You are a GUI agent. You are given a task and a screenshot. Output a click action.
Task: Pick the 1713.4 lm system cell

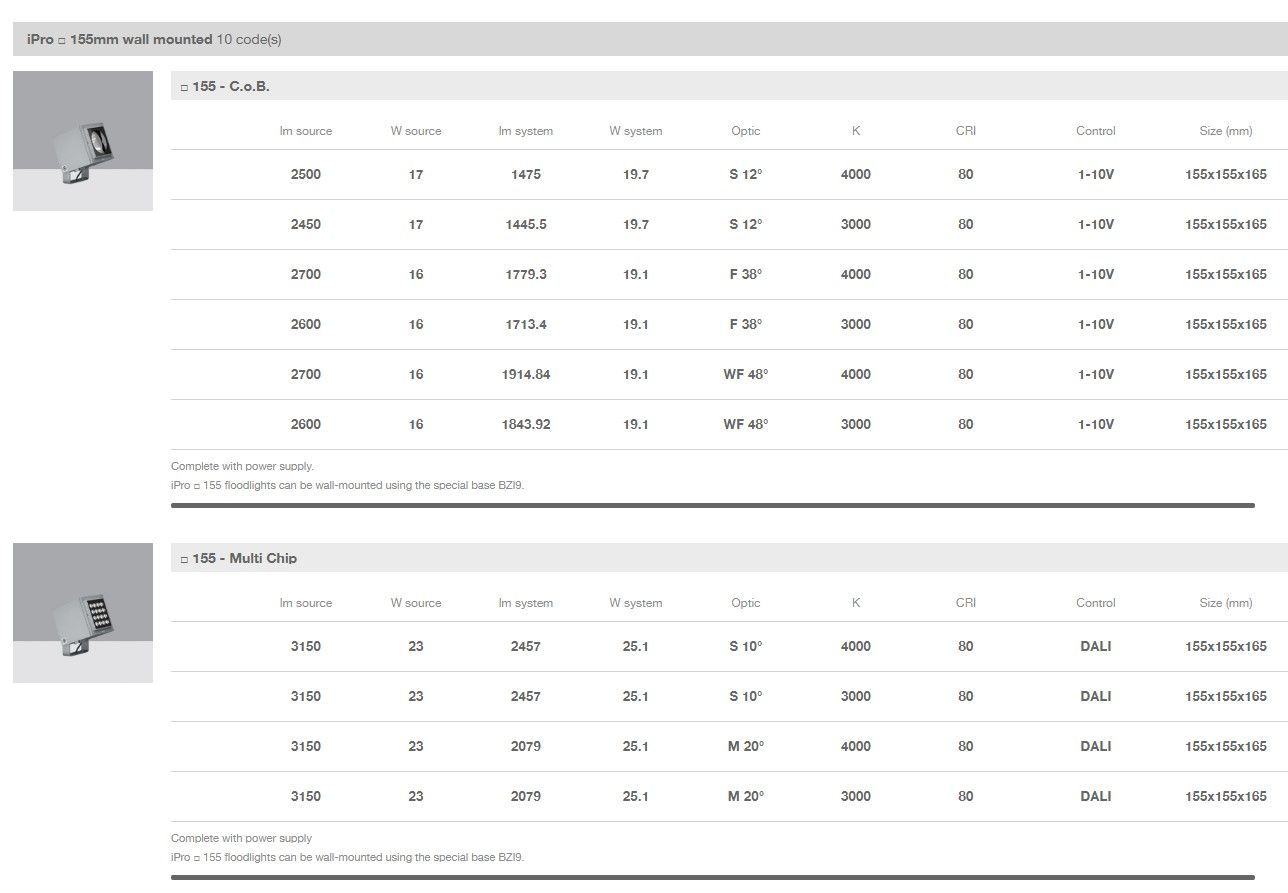click(x=526, y=324)
